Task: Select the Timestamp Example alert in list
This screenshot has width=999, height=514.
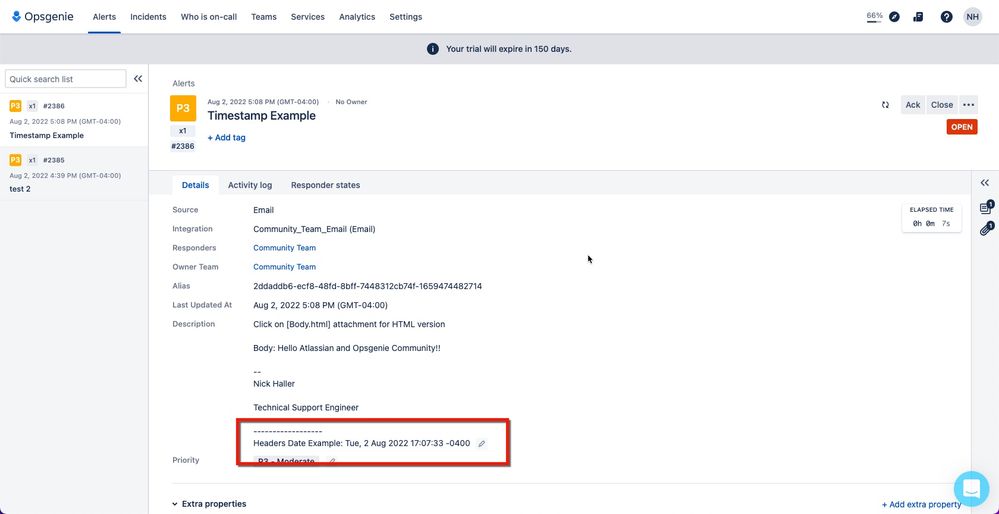Action: point(74,120)
